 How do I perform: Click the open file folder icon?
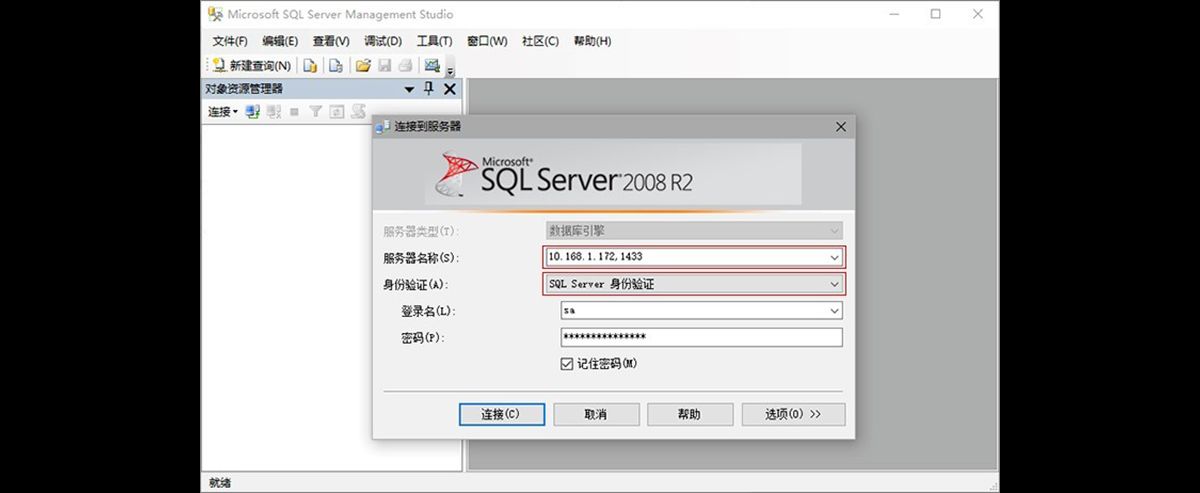[x=363, y=65]
